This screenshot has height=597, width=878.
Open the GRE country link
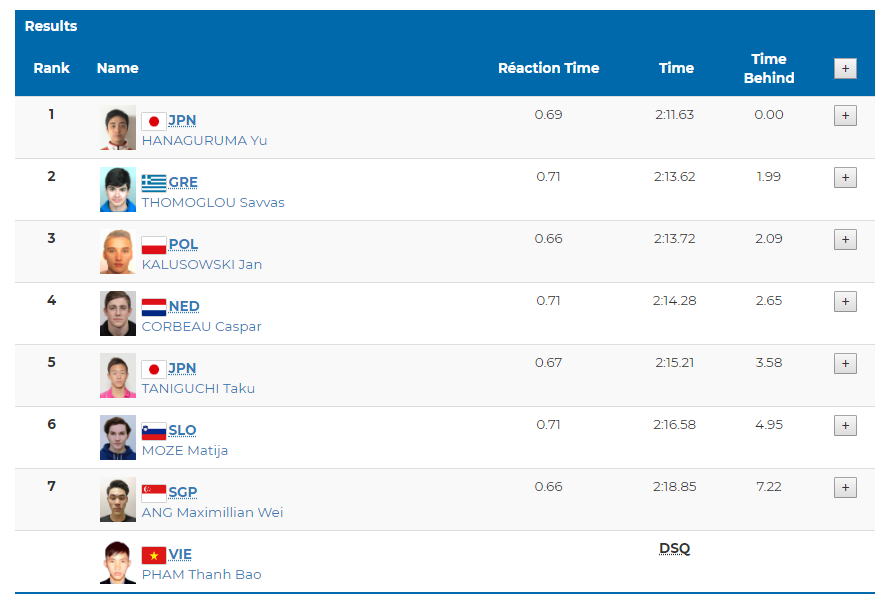tap(183, 183)
